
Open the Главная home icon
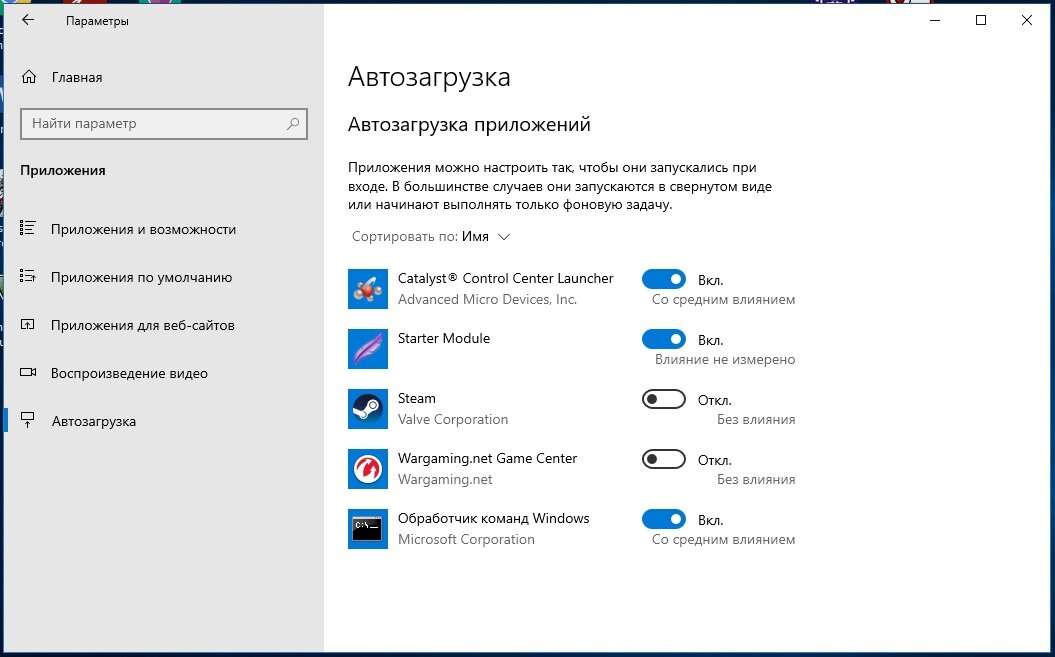[x=29, y=77]
